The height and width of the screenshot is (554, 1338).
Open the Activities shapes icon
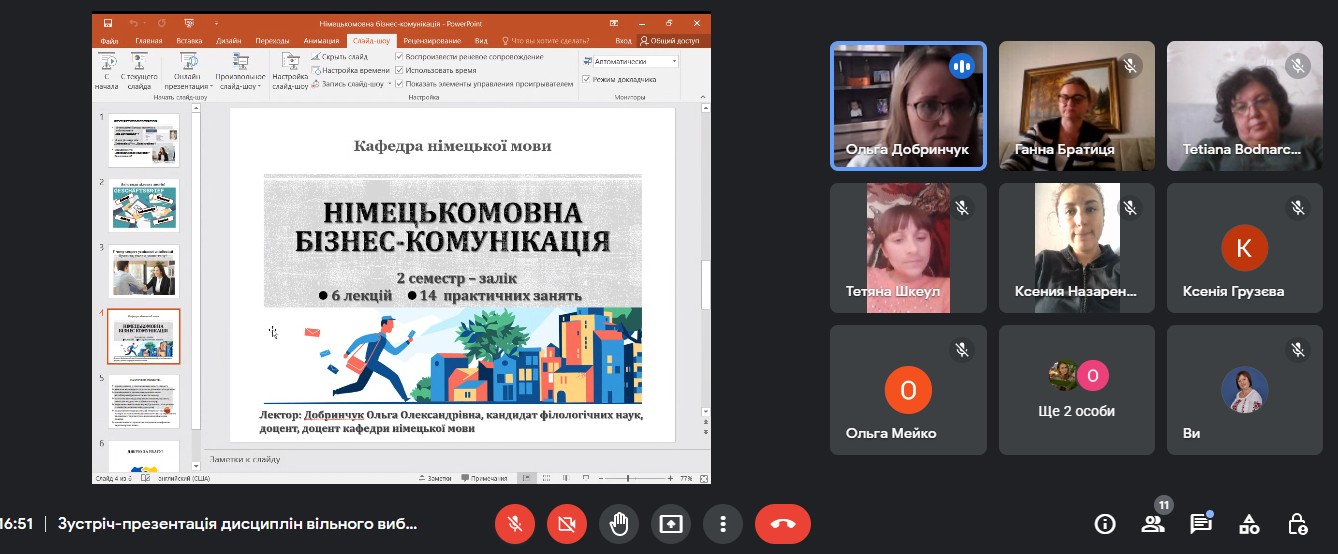pos(1248,523)
